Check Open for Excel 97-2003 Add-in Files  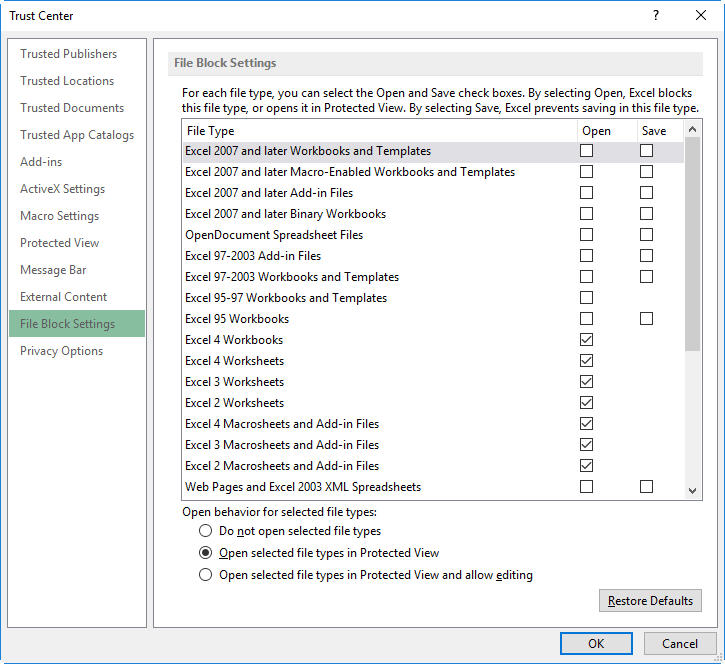pos(586,256)
